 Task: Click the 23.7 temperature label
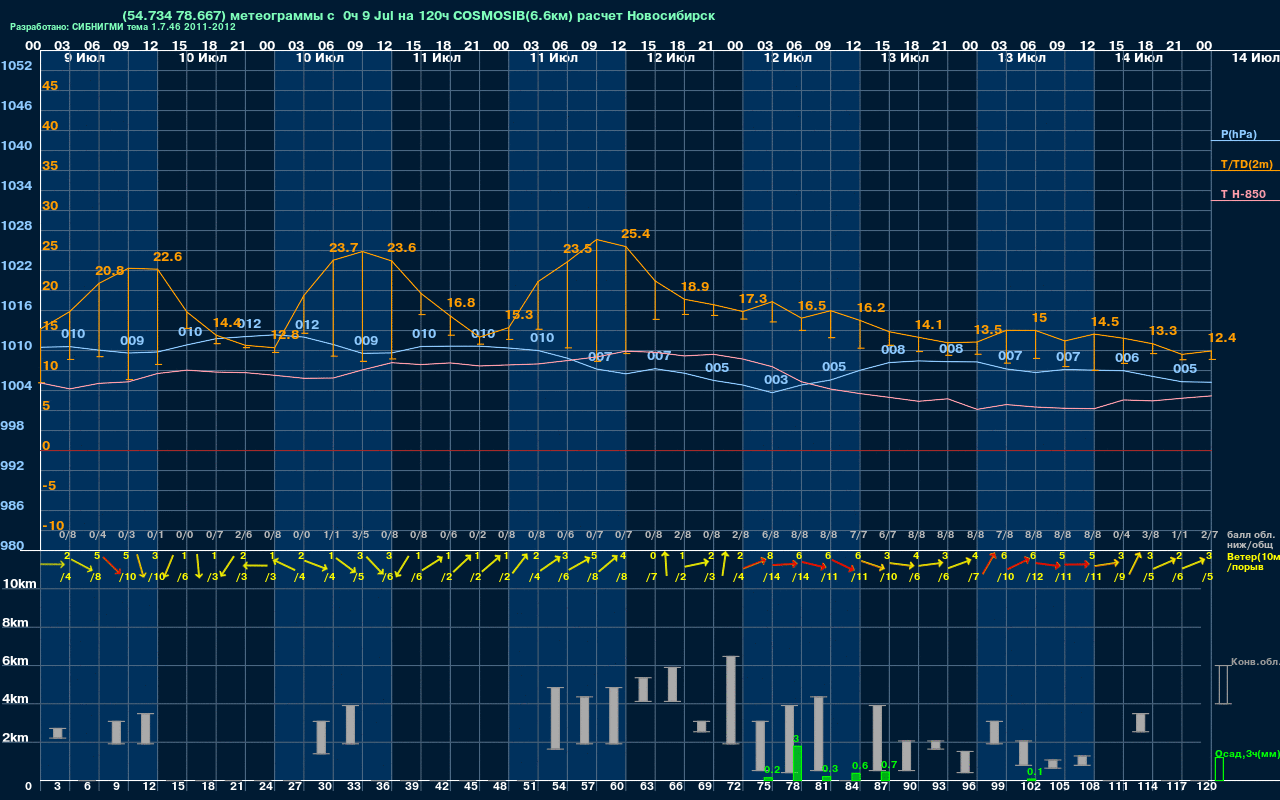344,248
